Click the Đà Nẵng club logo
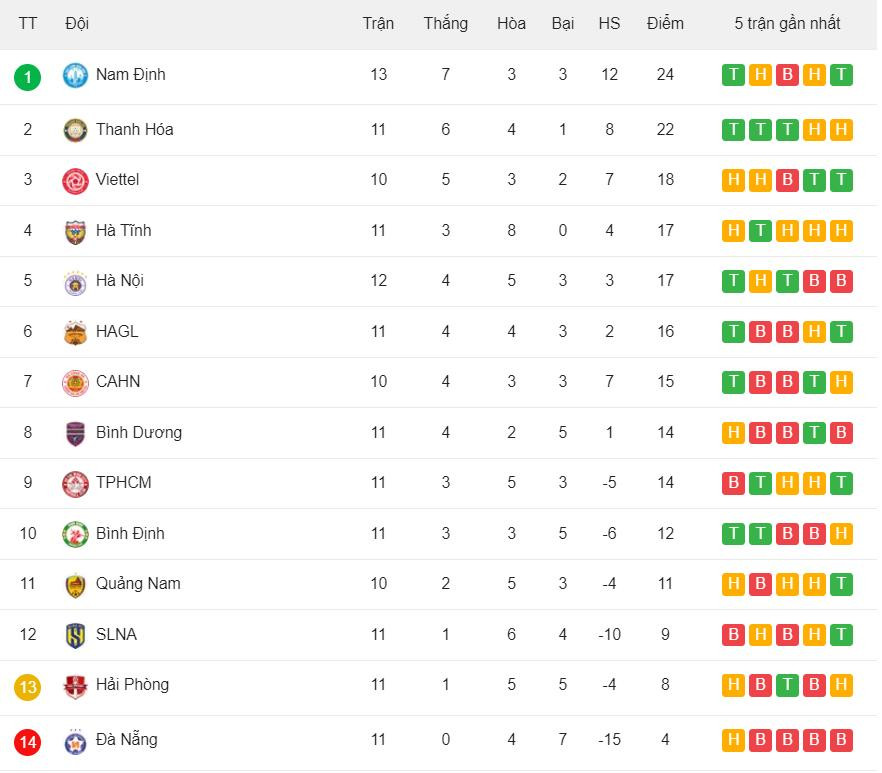This screenshot has width=882, height=773. pos(76,741)
